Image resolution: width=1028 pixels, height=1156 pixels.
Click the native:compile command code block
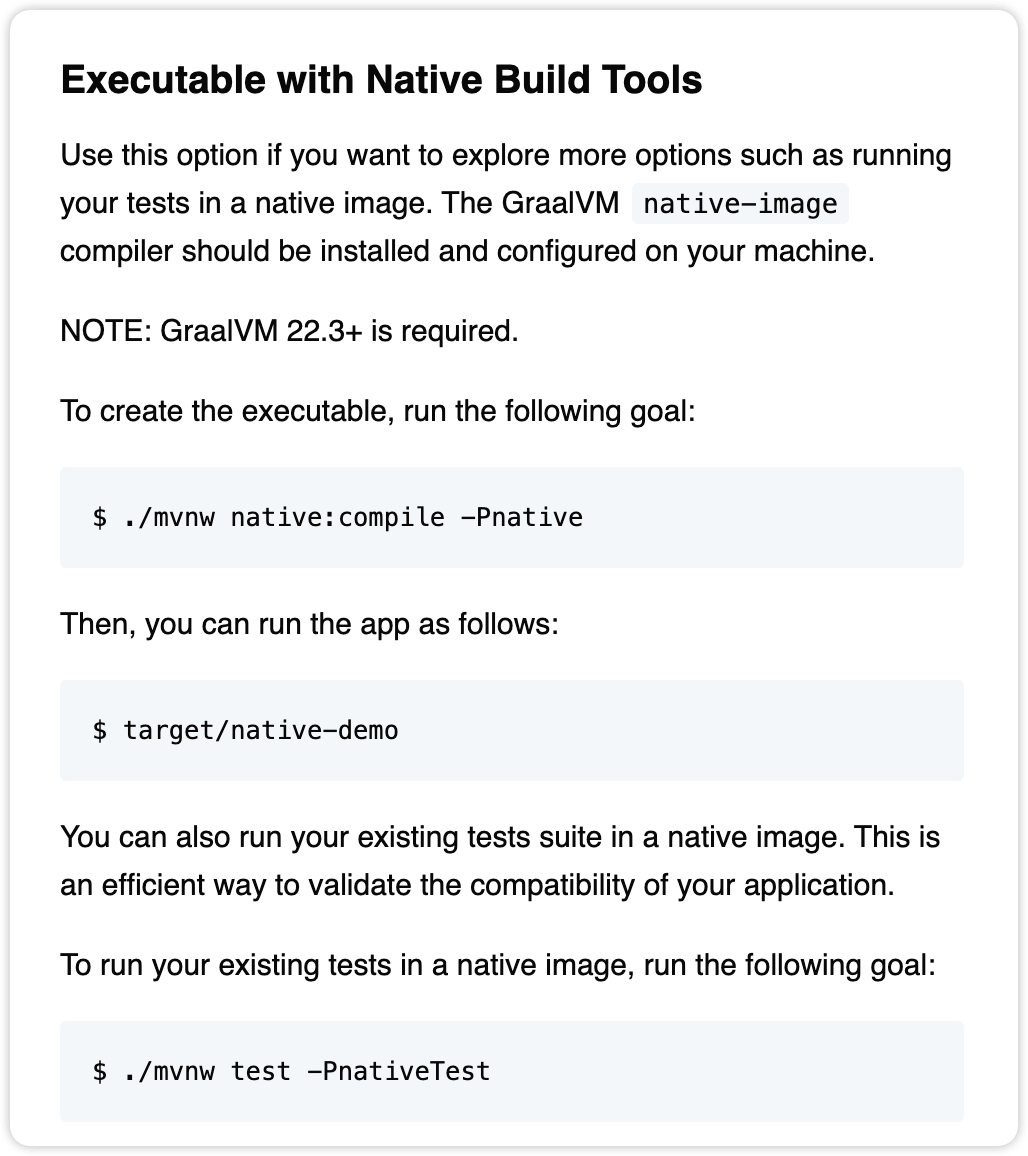[x=512, y=518]
